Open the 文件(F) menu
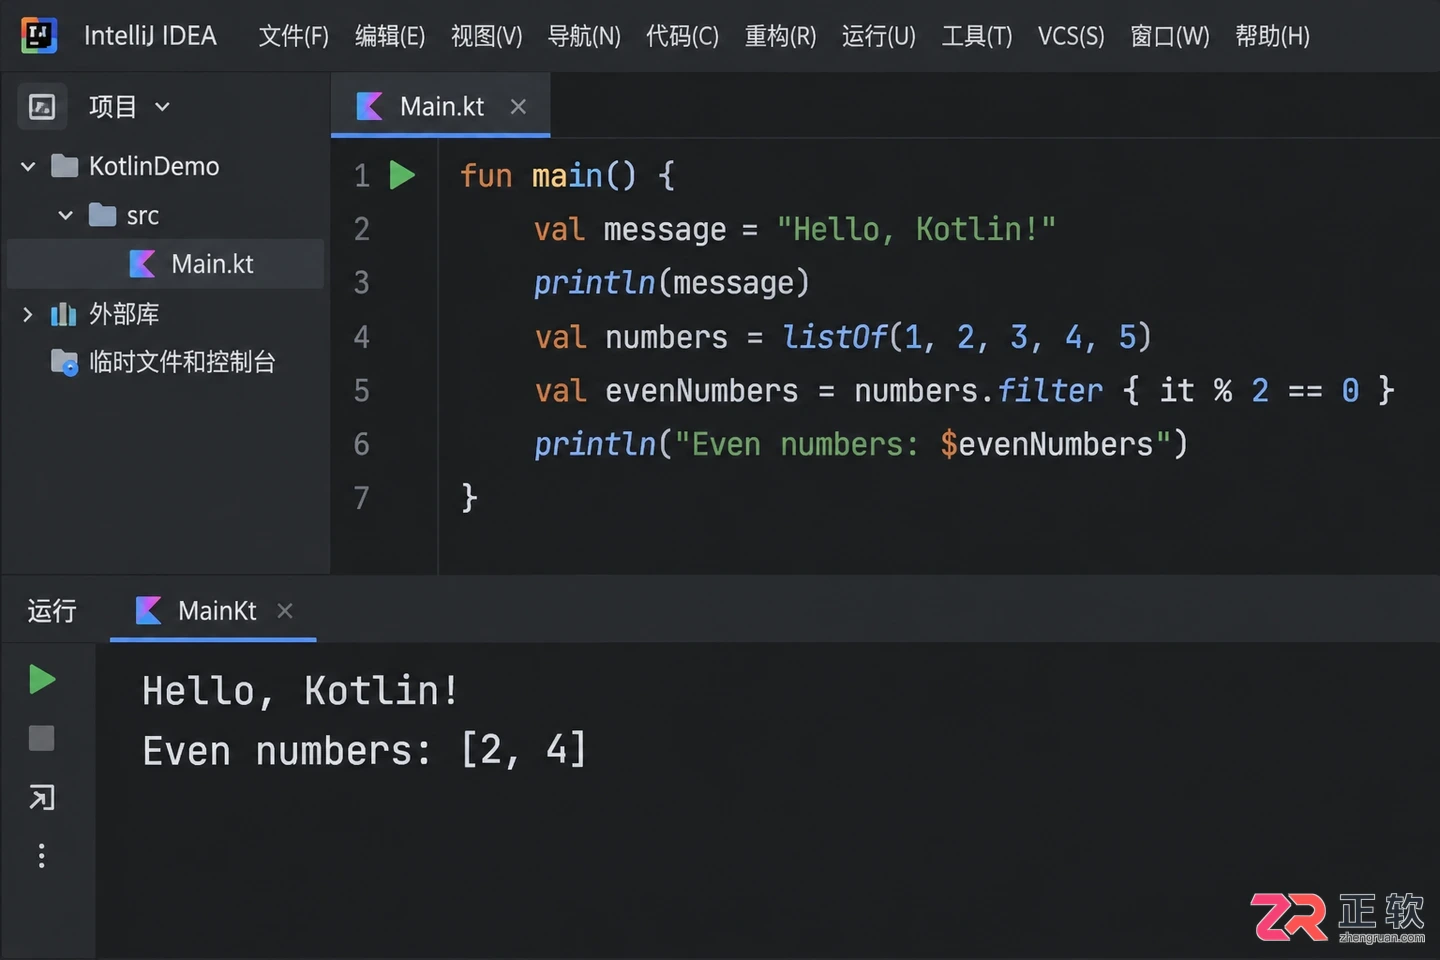Viewport: 1440px width, 960px height. pos(293,37)
